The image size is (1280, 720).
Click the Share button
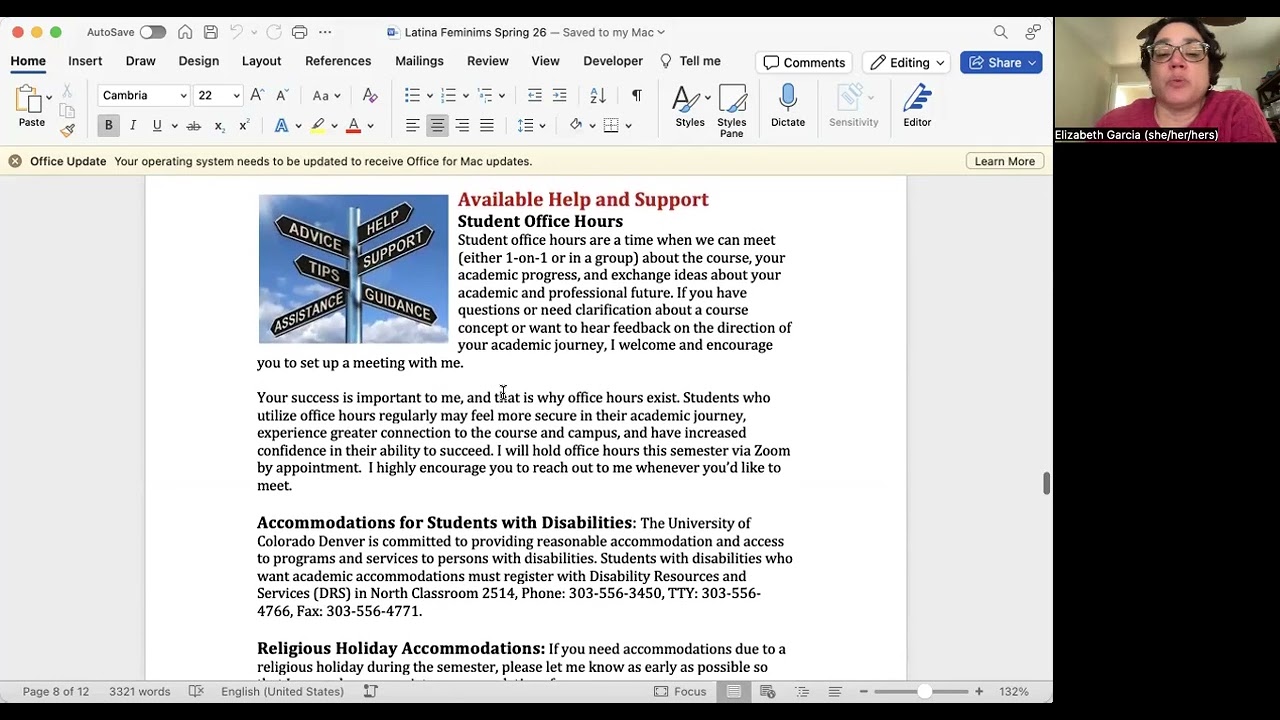(x=1001, y=62)
